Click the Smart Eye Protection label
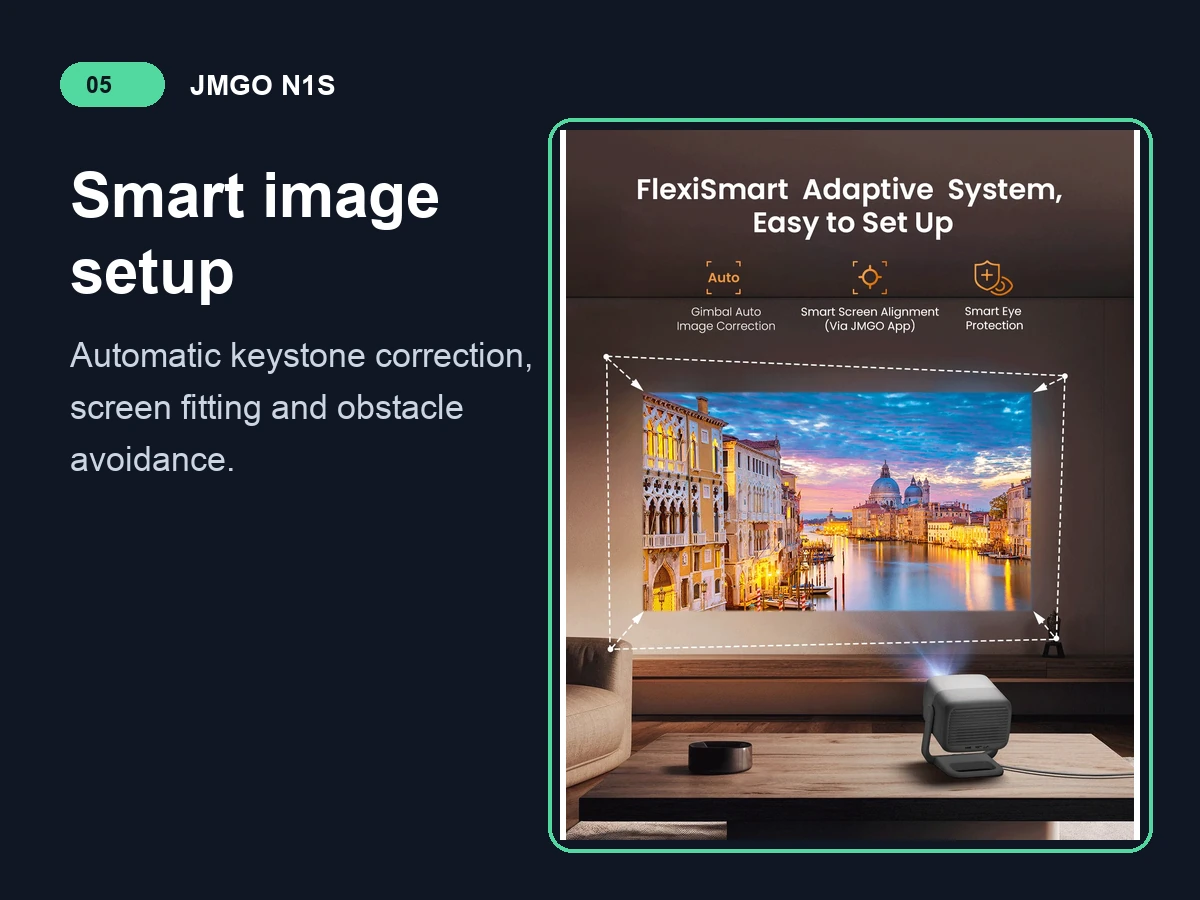Viewport: 1200px width, 900px height. coord(994,318)
